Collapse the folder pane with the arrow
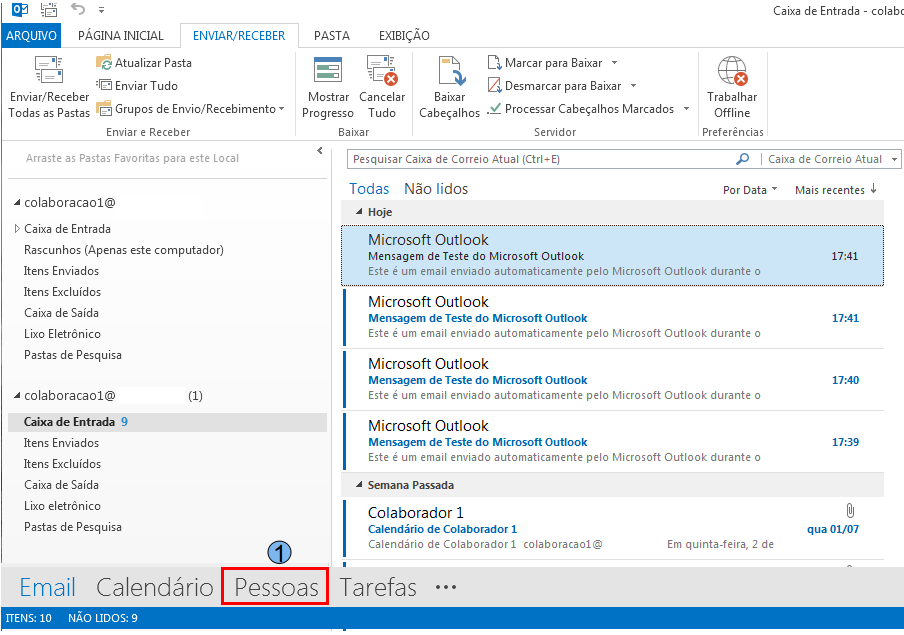 pyautogui.click(x=320, y=151)
